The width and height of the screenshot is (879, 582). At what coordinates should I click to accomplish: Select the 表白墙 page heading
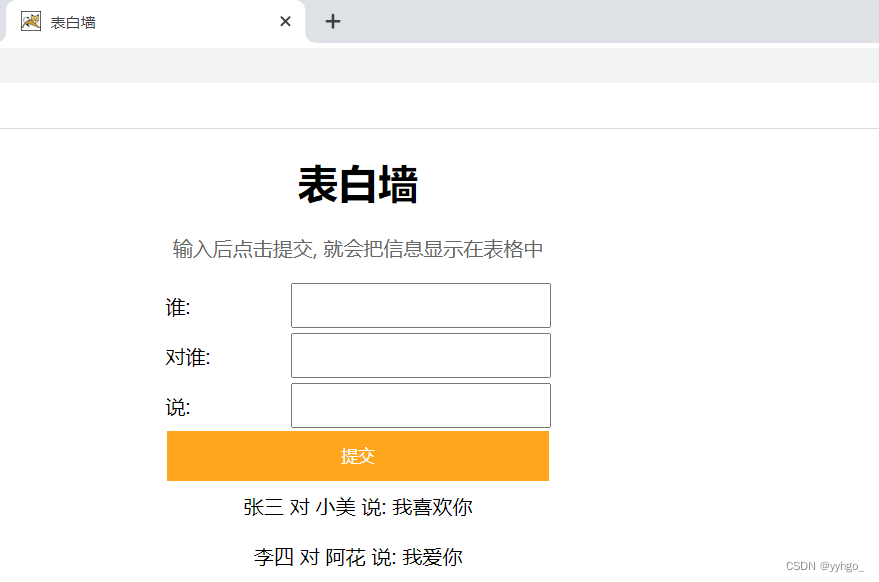tap(360, 186)
